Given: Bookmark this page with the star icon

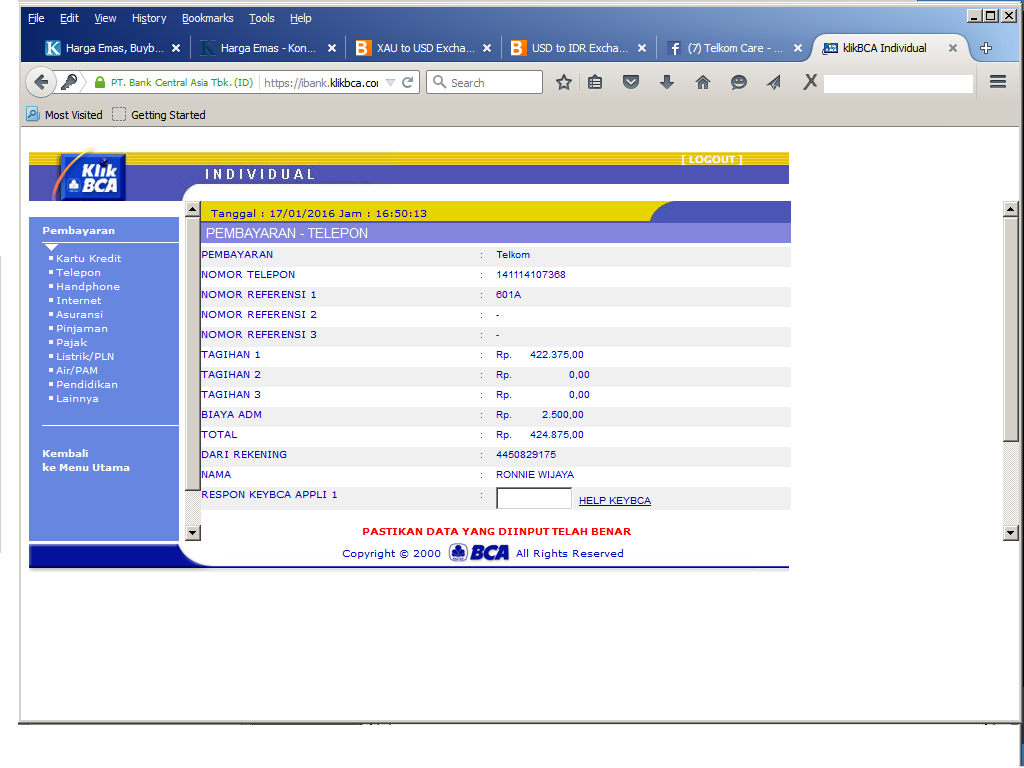Looking at the screenshot, I should point(564,82).
